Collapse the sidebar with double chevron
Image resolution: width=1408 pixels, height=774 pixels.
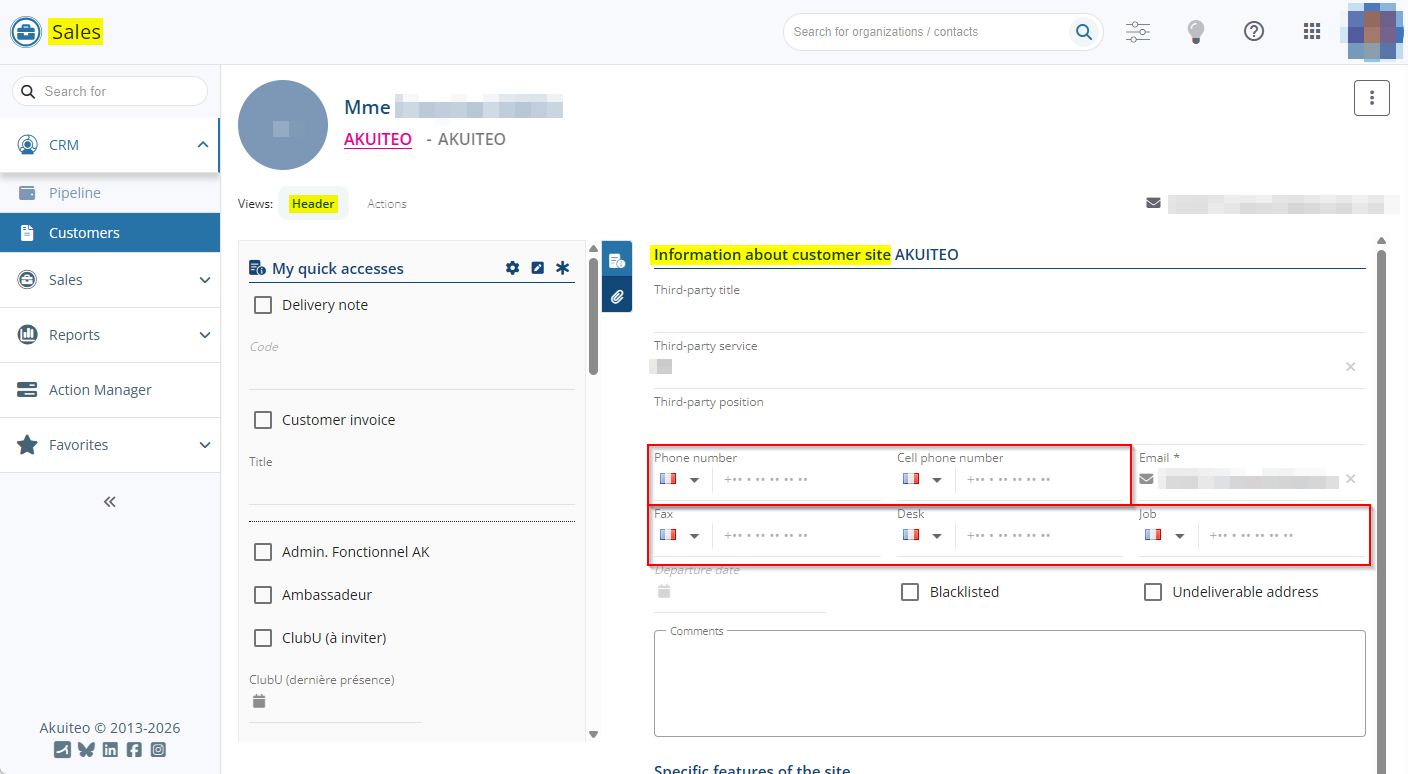110,502
